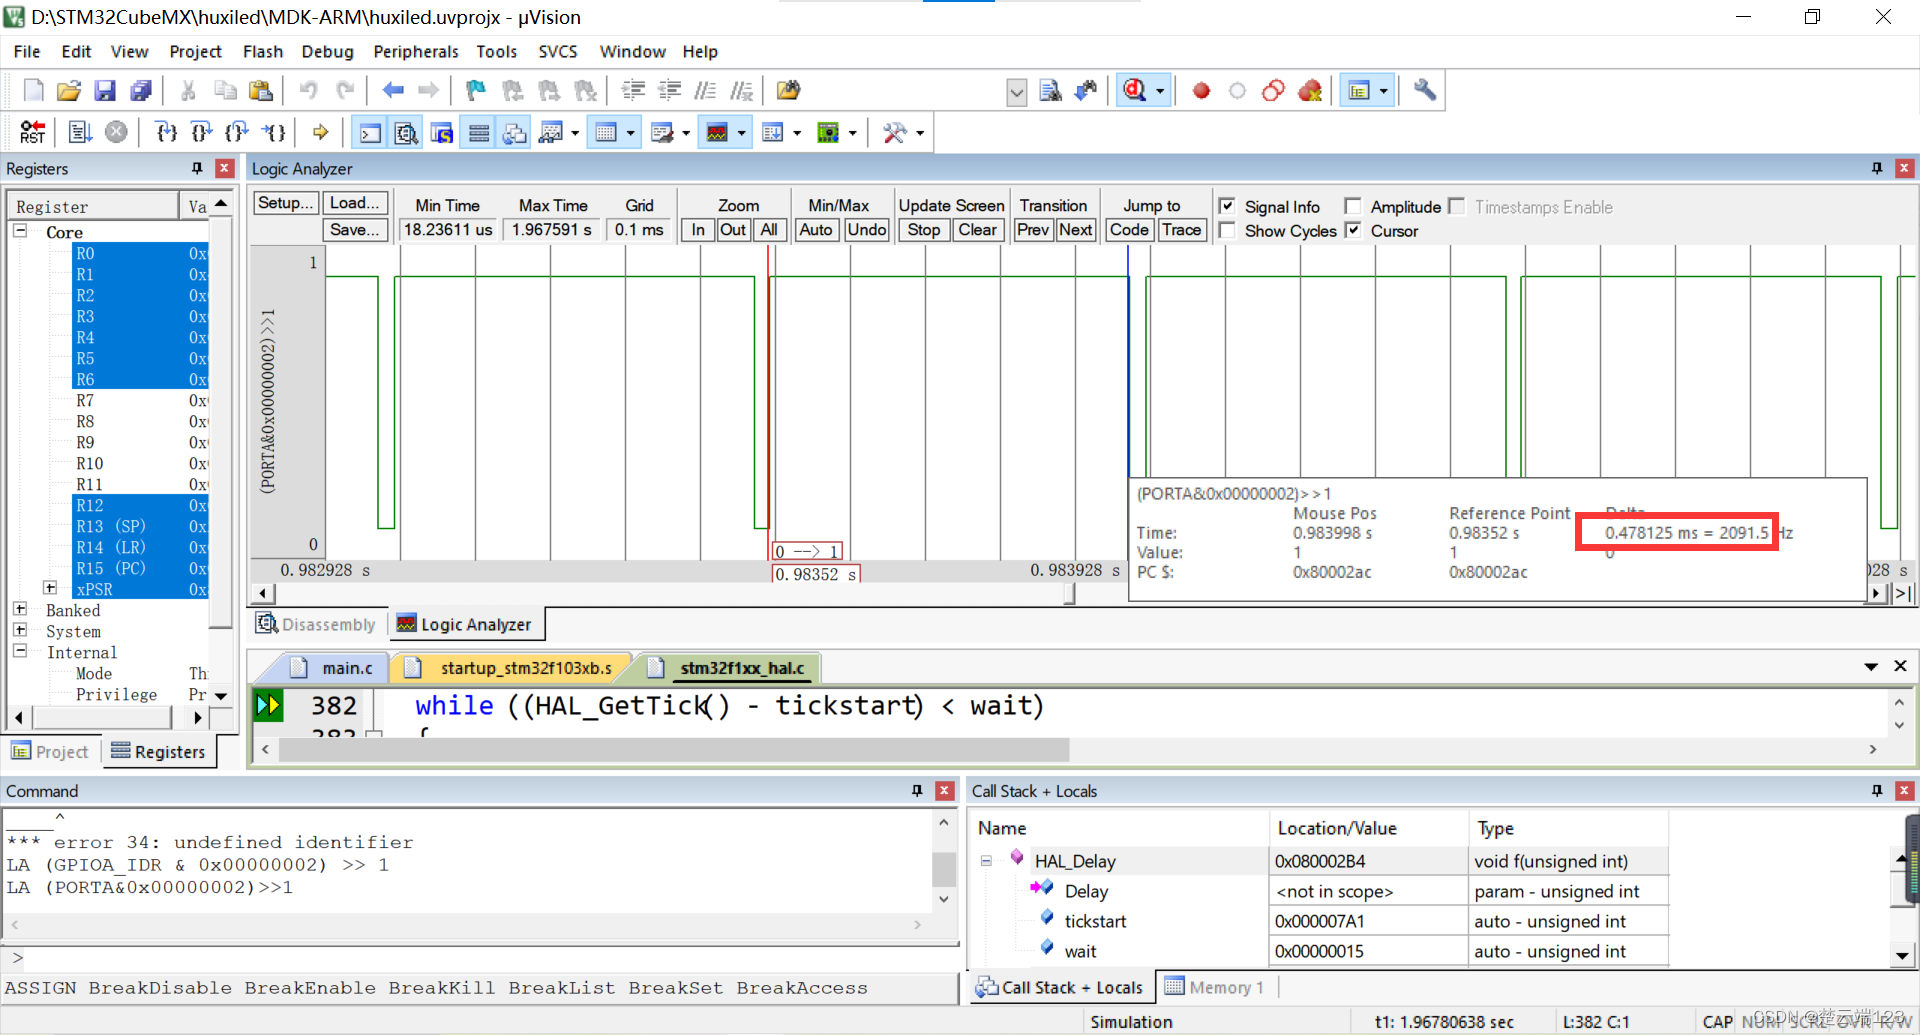This screenshot has height=1035, width=1920.
Task: Kill all breakpoints using the icon
Action: click(x=1309, y=91)
